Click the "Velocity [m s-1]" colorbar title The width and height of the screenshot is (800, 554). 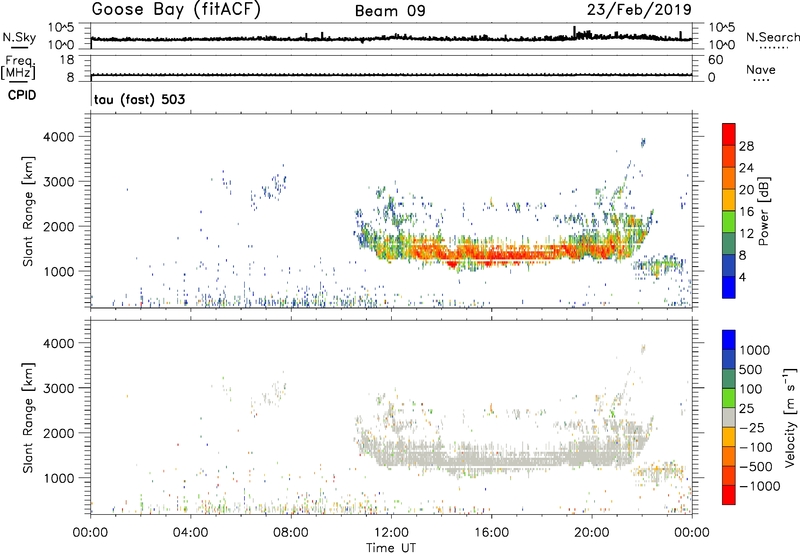coord(790,417)
